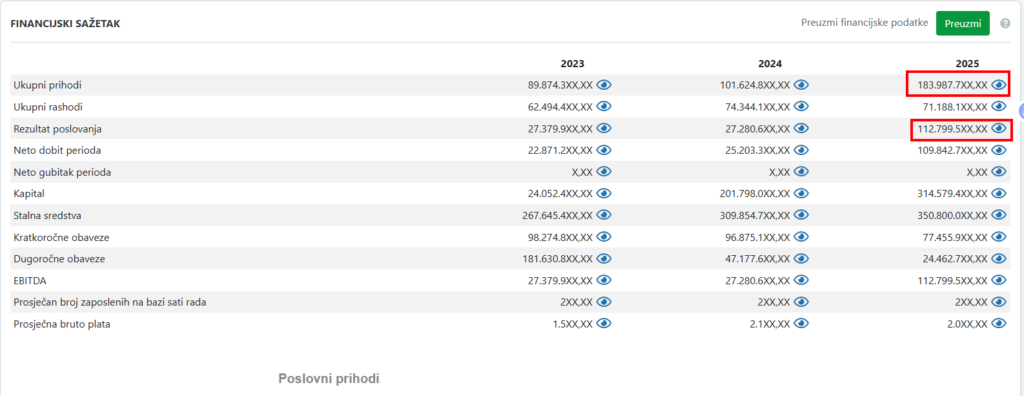
Task: Unmask Rezultat poslovanja 2023 amount
Action: pos(604,128)
